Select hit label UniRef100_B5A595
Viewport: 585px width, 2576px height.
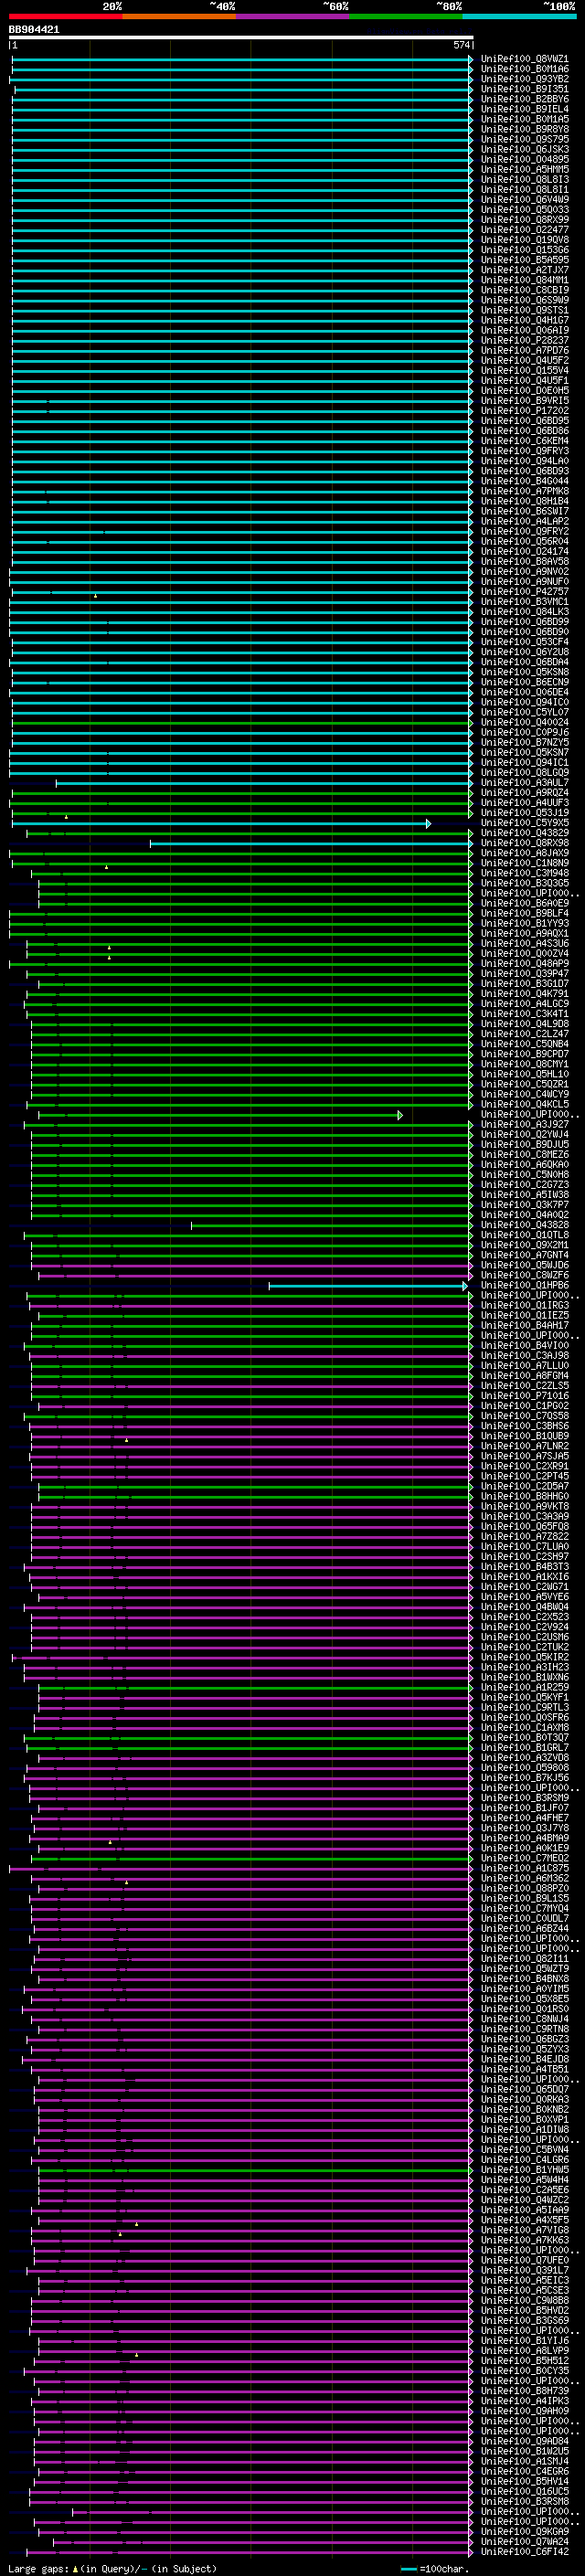525,260
